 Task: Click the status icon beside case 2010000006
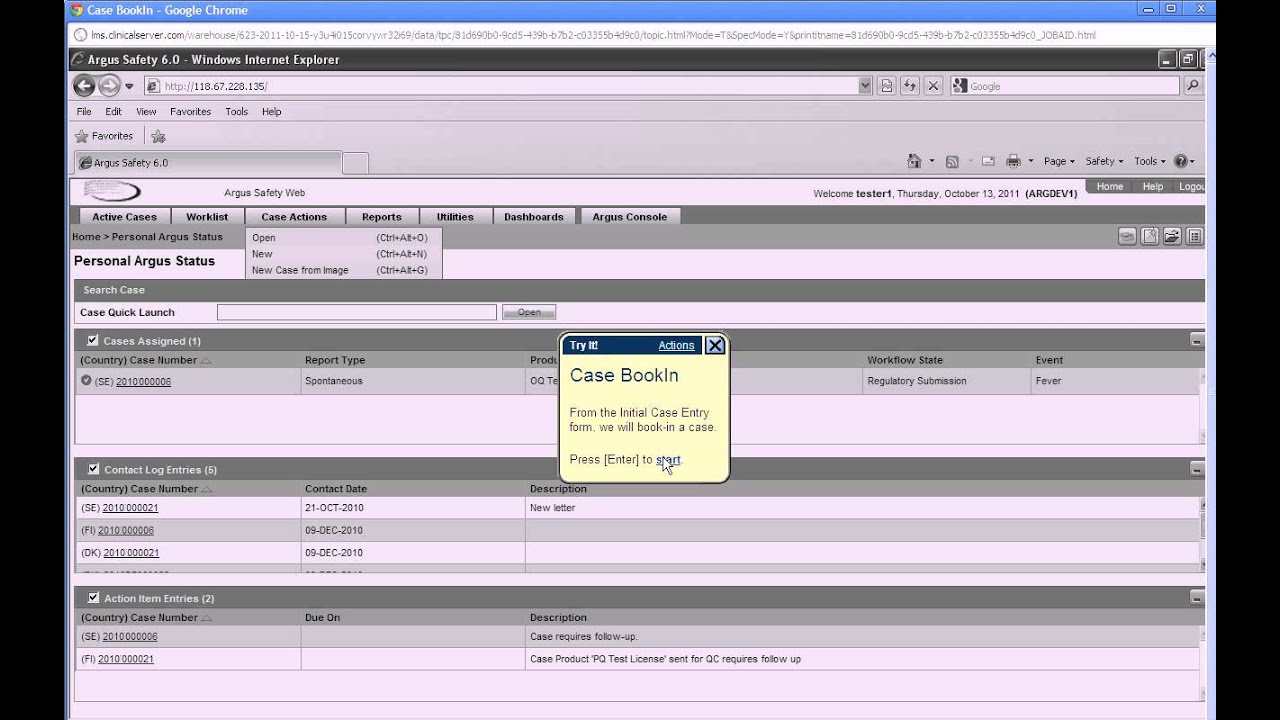(86, 380)
